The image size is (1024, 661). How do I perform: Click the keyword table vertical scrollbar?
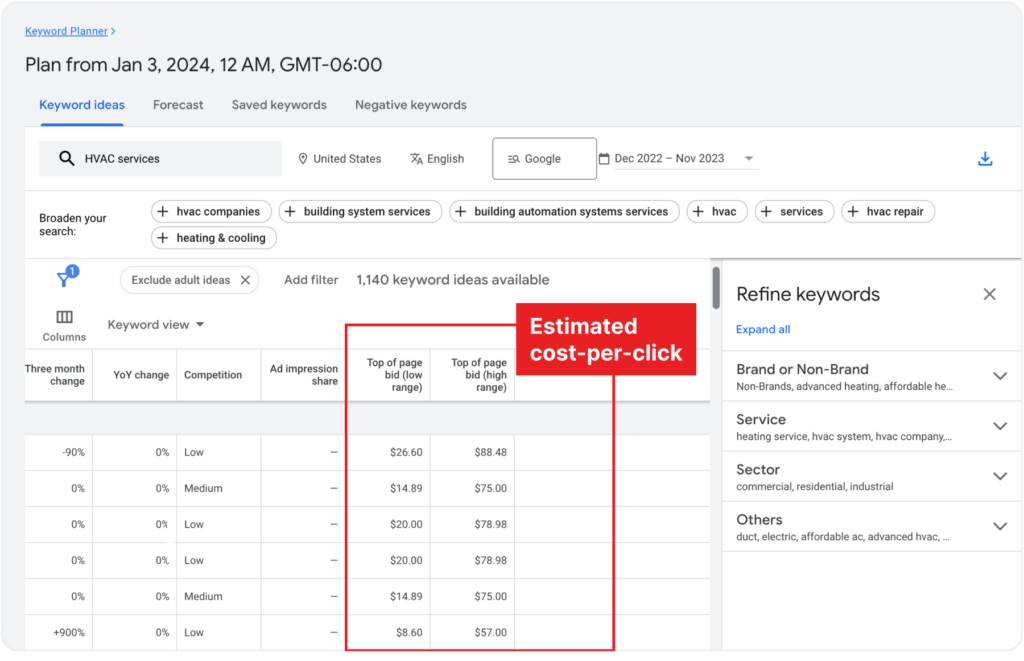[716, 287]
